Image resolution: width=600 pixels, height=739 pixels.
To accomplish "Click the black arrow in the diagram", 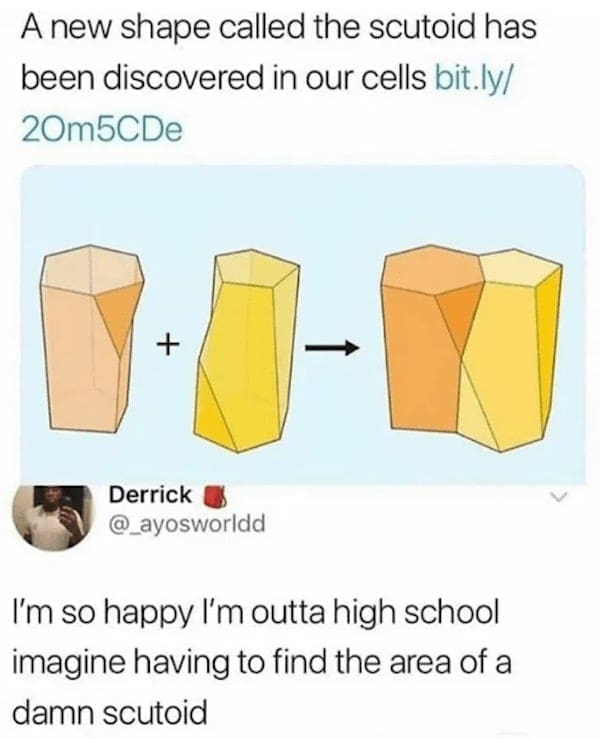I will 331,349.
